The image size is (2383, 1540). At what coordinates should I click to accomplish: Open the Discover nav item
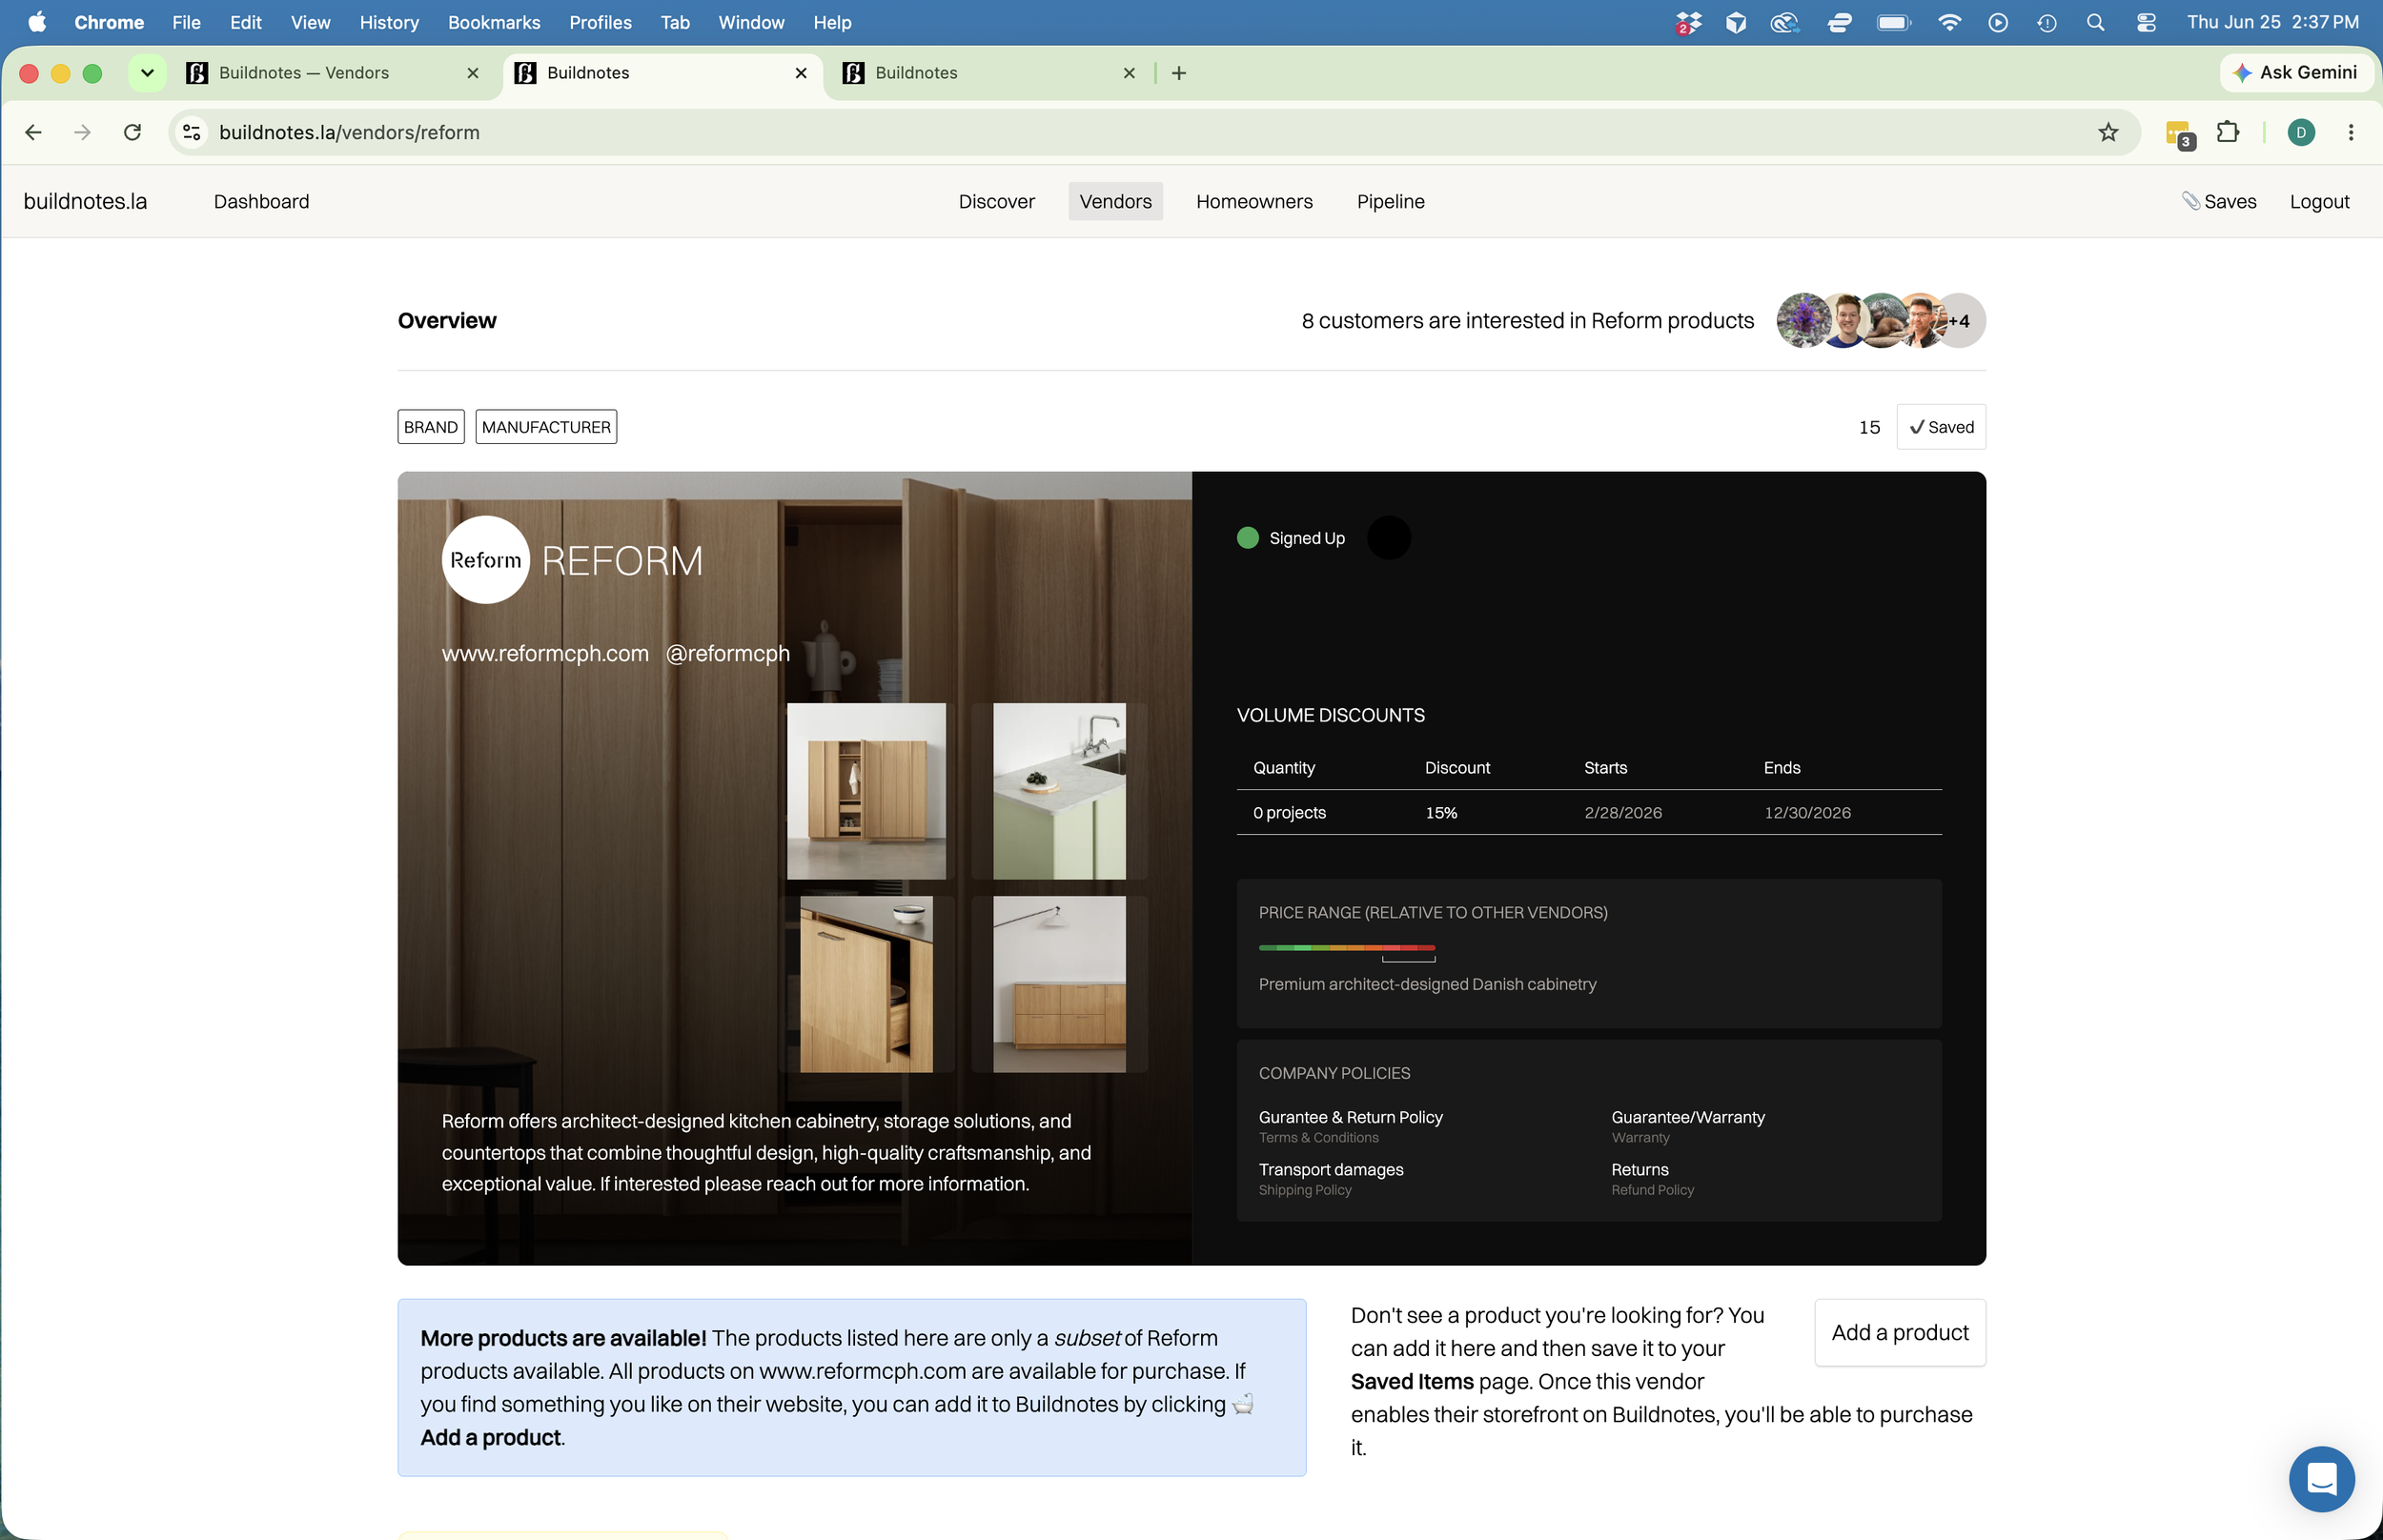tap(996, 201)
